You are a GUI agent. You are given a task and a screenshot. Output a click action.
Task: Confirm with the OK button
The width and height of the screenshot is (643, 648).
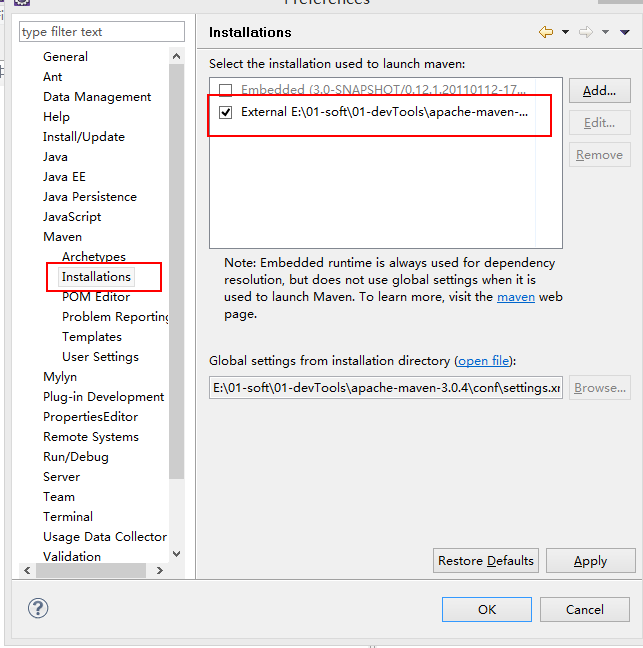click(486, 609)
